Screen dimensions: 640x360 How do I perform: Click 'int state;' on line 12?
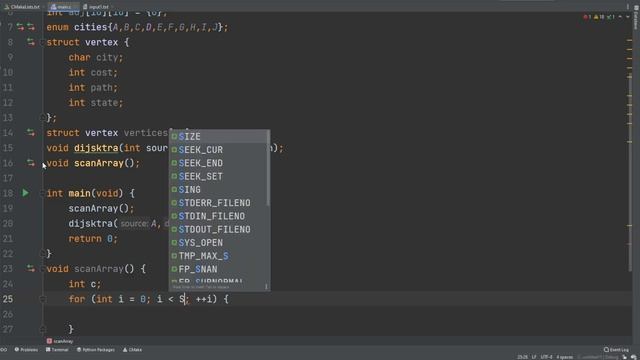tap(96, 102)
